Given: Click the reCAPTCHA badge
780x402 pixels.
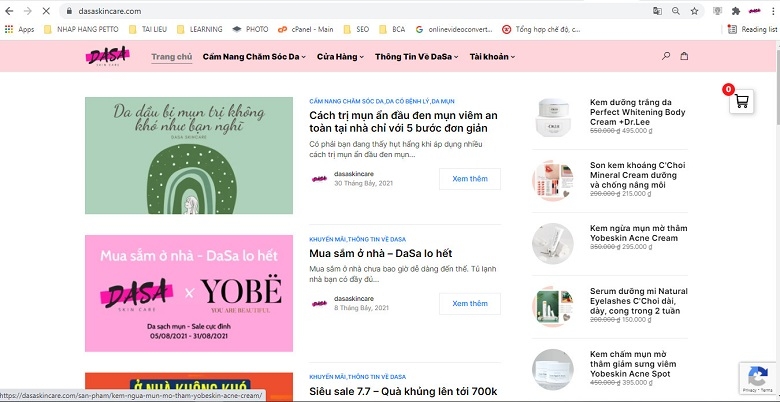Looking at the screenshot, I should coord(759,379).
